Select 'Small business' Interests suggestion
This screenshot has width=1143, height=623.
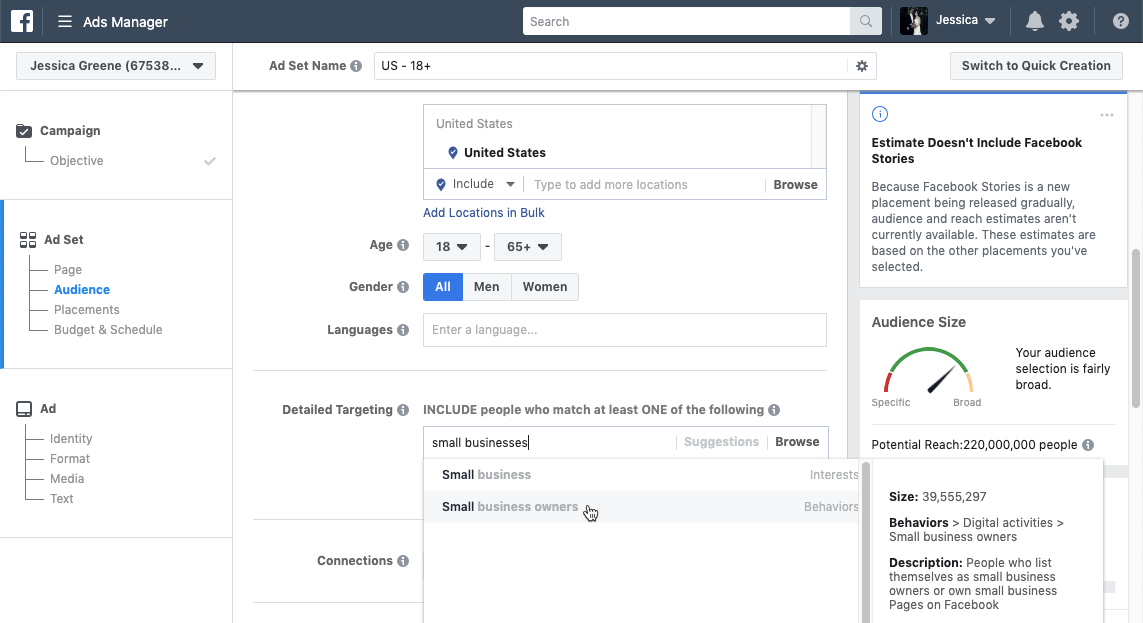[x=641, y=474]
